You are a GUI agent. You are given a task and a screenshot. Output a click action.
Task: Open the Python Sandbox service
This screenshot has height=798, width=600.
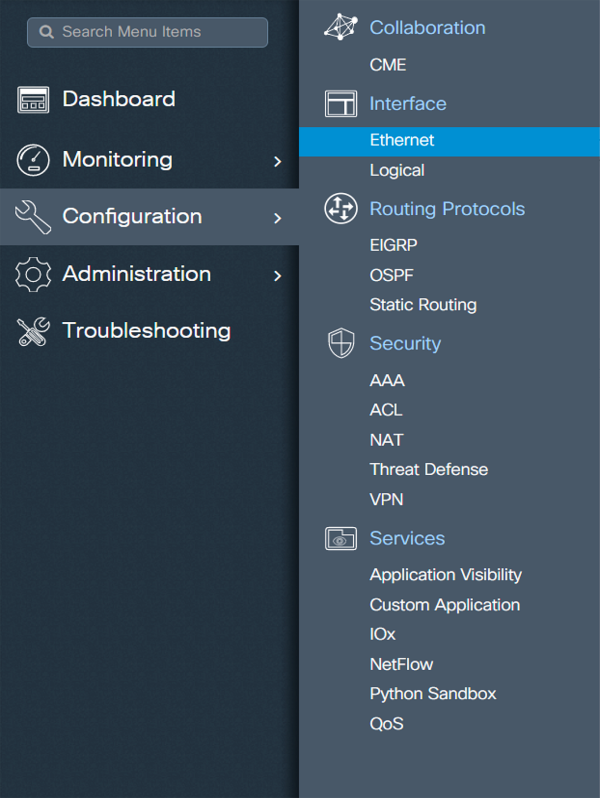[x=432, y=694]
